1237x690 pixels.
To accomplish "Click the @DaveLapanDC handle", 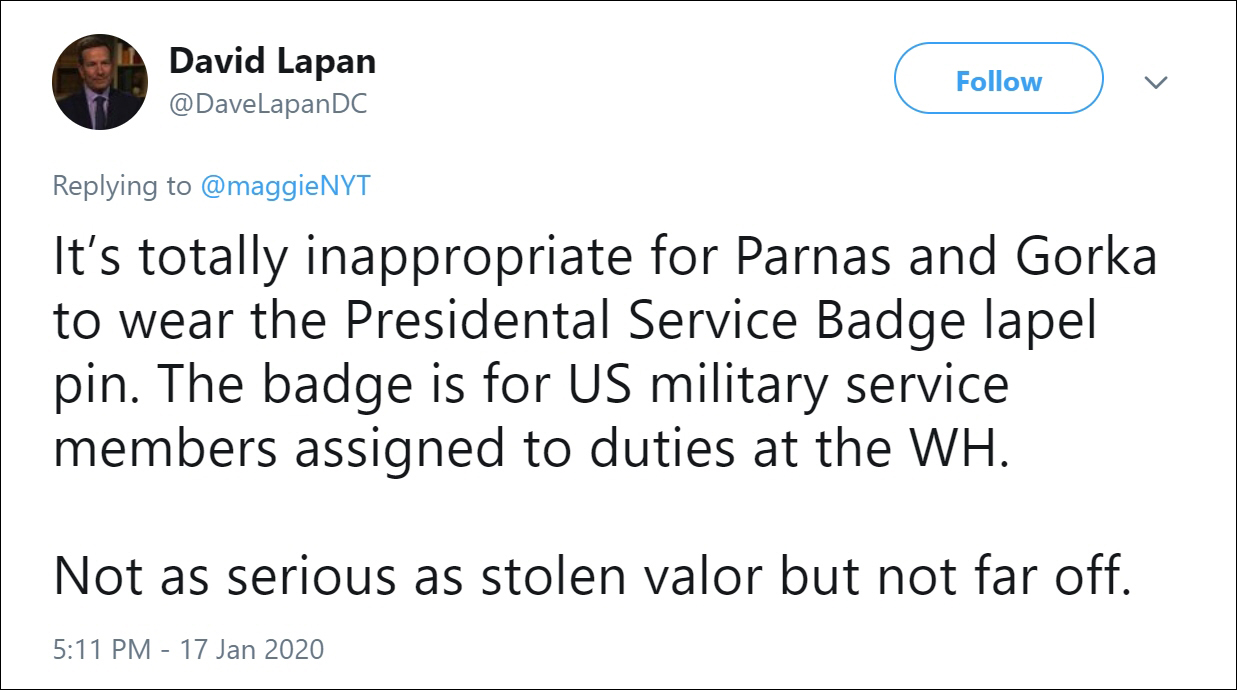I will pyautogui.click(x=268, y=104).
